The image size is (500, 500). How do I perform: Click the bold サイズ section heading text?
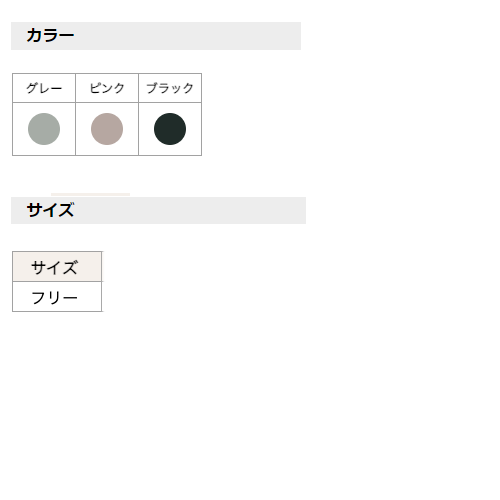tap(50, 210)
